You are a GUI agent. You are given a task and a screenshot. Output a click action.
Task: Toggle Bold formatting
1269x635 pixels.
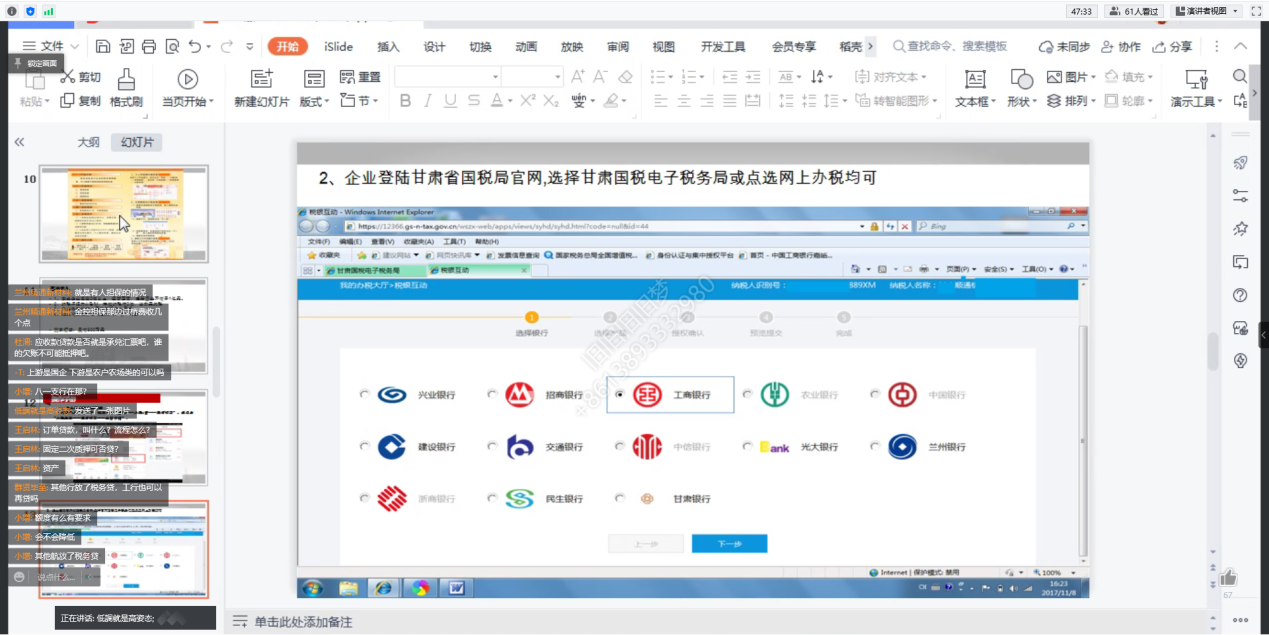(405, 100)
